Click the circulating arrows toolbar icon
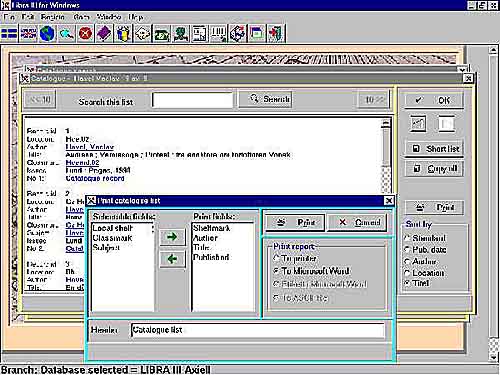The width and height of the screenshot is (500, 375). (x=237, y=33)
